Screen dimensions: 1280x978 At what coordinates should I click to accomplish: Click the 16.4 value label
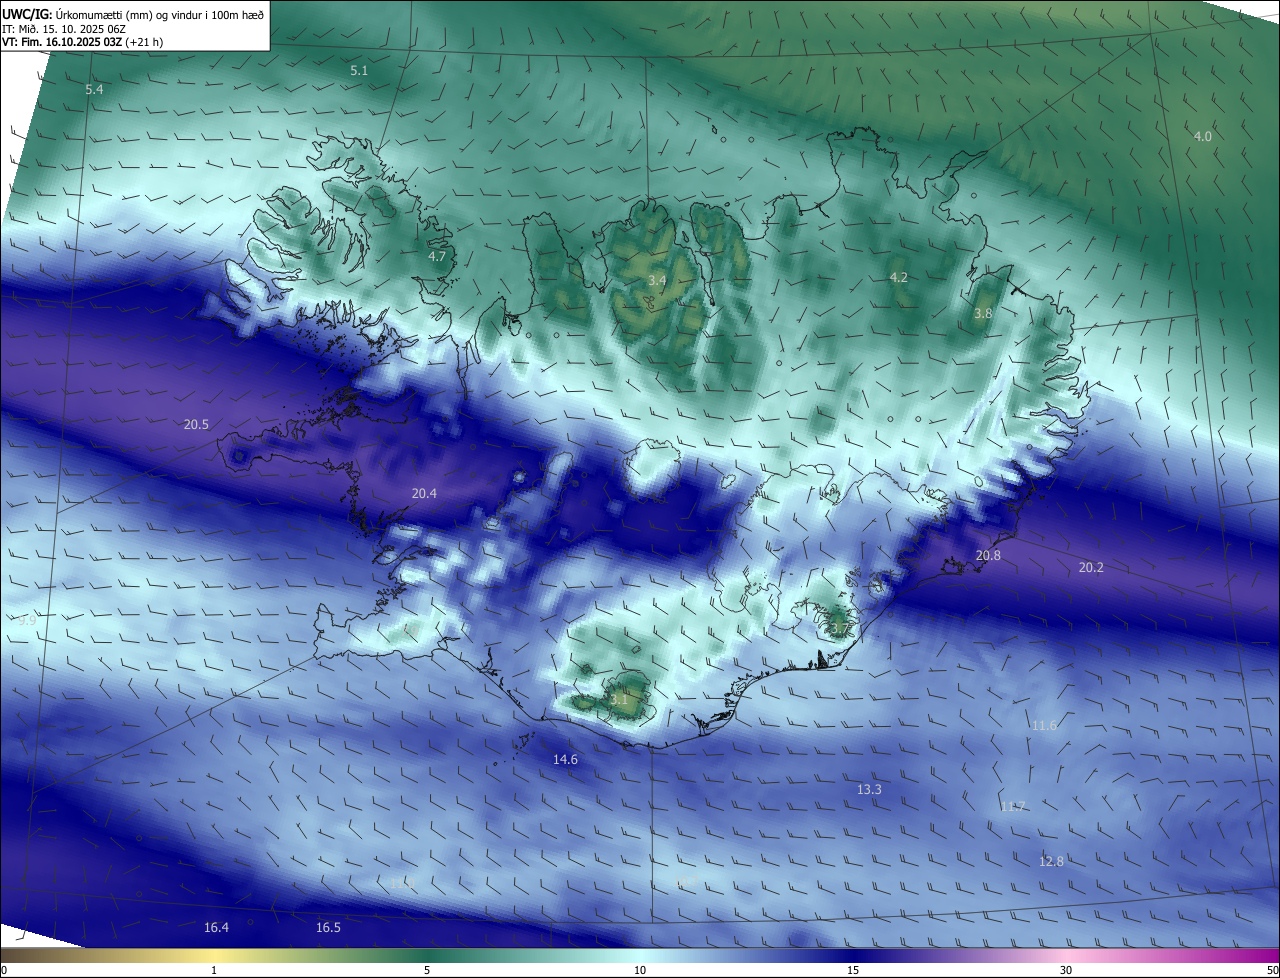[x=216, y=927]
